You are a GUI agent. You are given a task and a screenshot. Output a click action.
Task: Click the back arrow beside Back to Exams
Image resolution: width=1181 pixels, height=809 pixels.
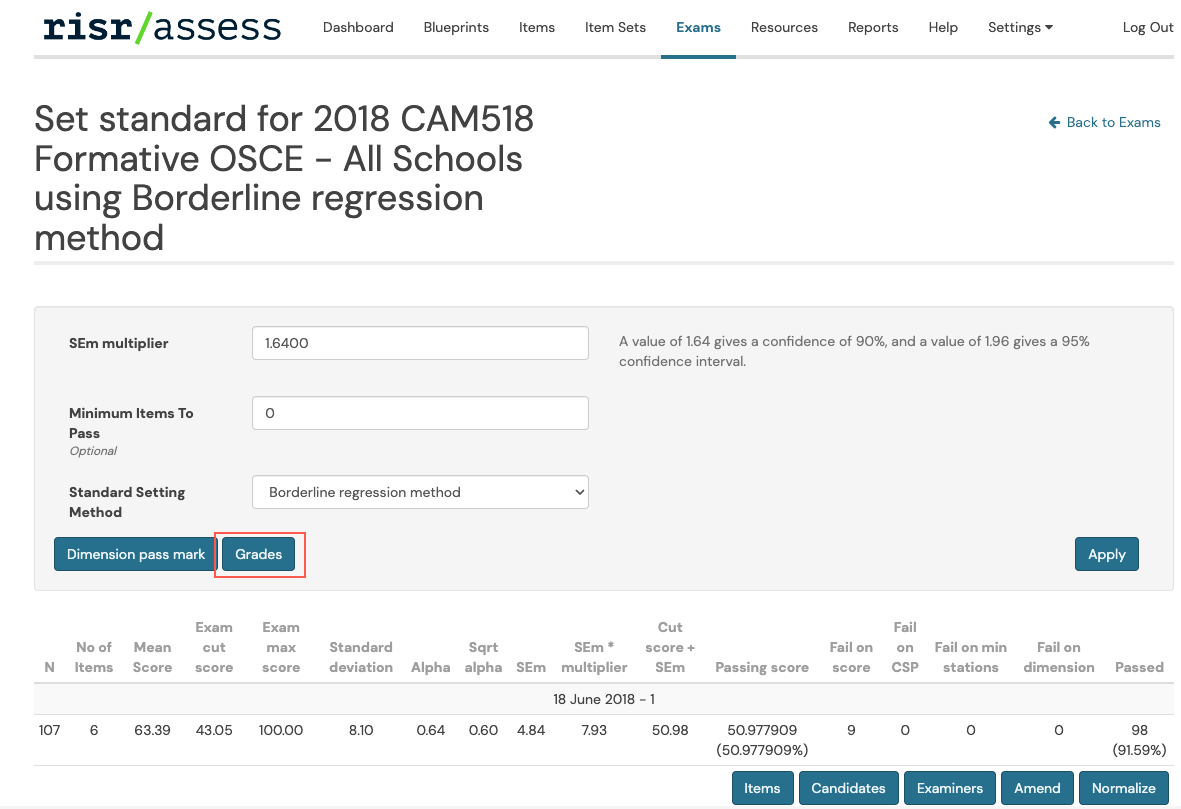point(1053,122)
